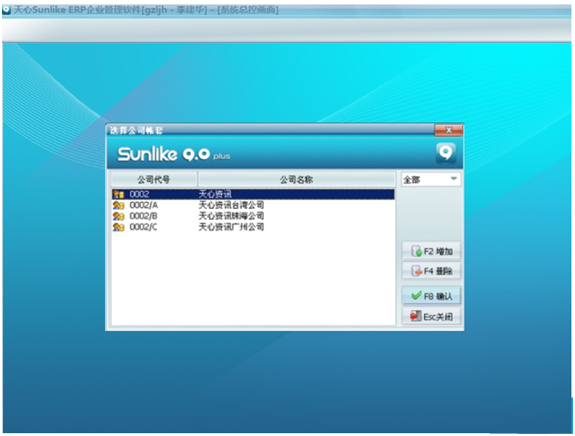Image resolution: width=575 pixels, height=436 pixels.
Task: Close the 选择公司帐套 dialog with X
Action: (448, 130)
